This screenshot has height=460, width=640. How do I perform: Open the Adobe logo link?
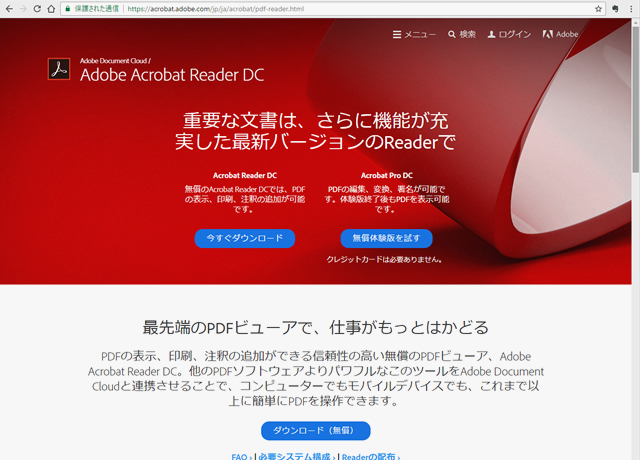(560, 34)
